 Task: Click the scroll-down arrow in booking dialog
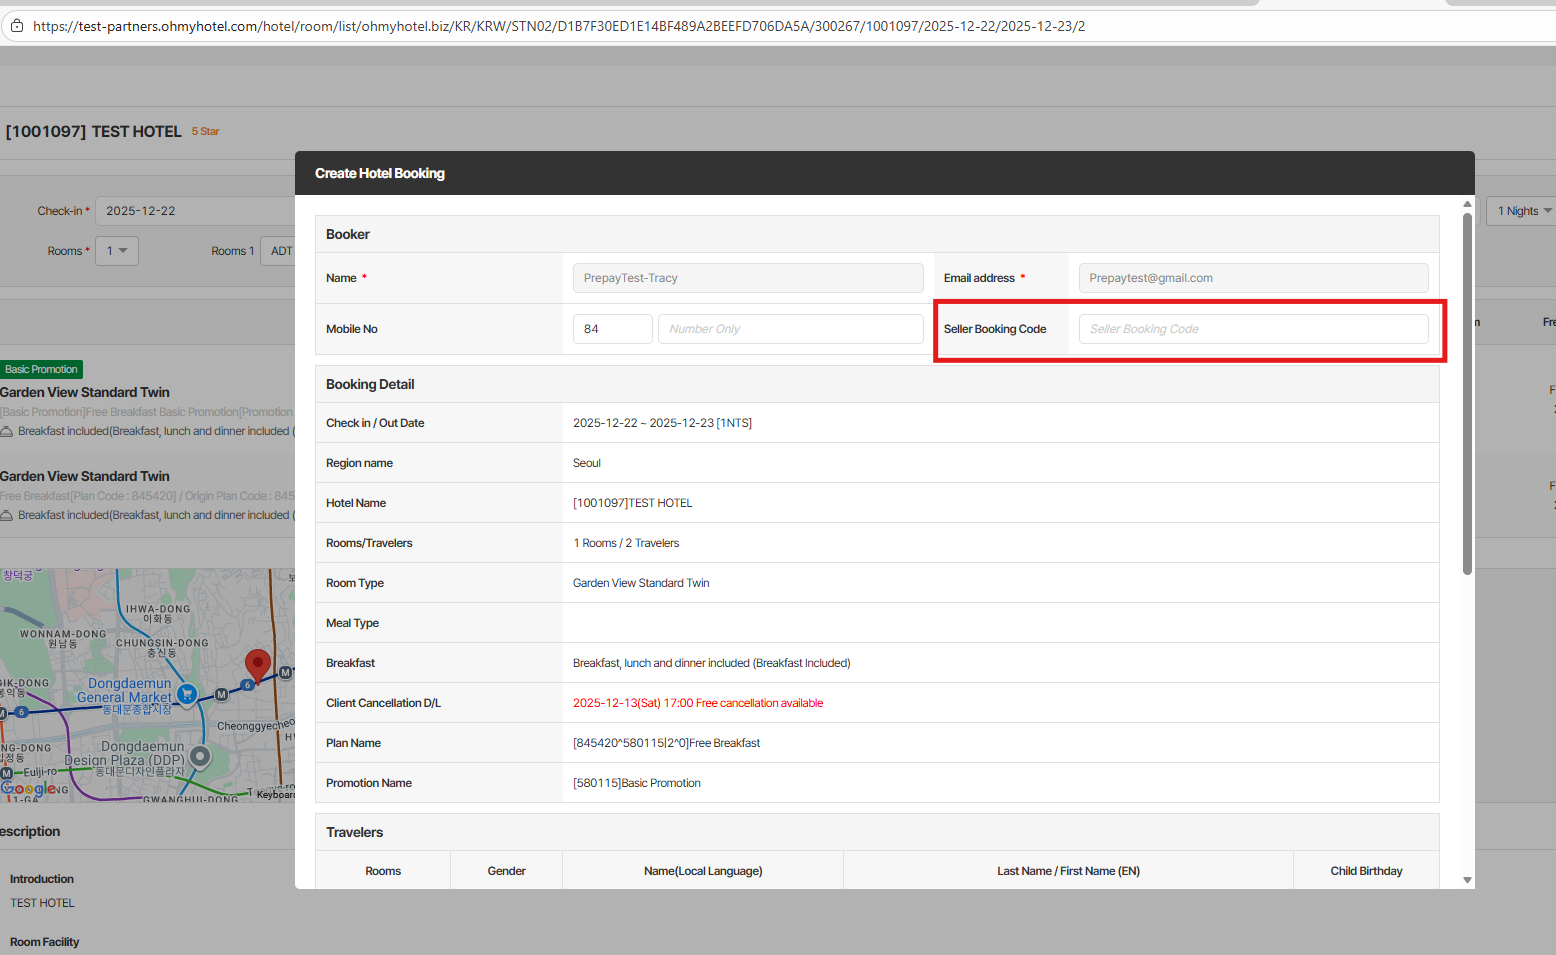(x=1467, y=880)
